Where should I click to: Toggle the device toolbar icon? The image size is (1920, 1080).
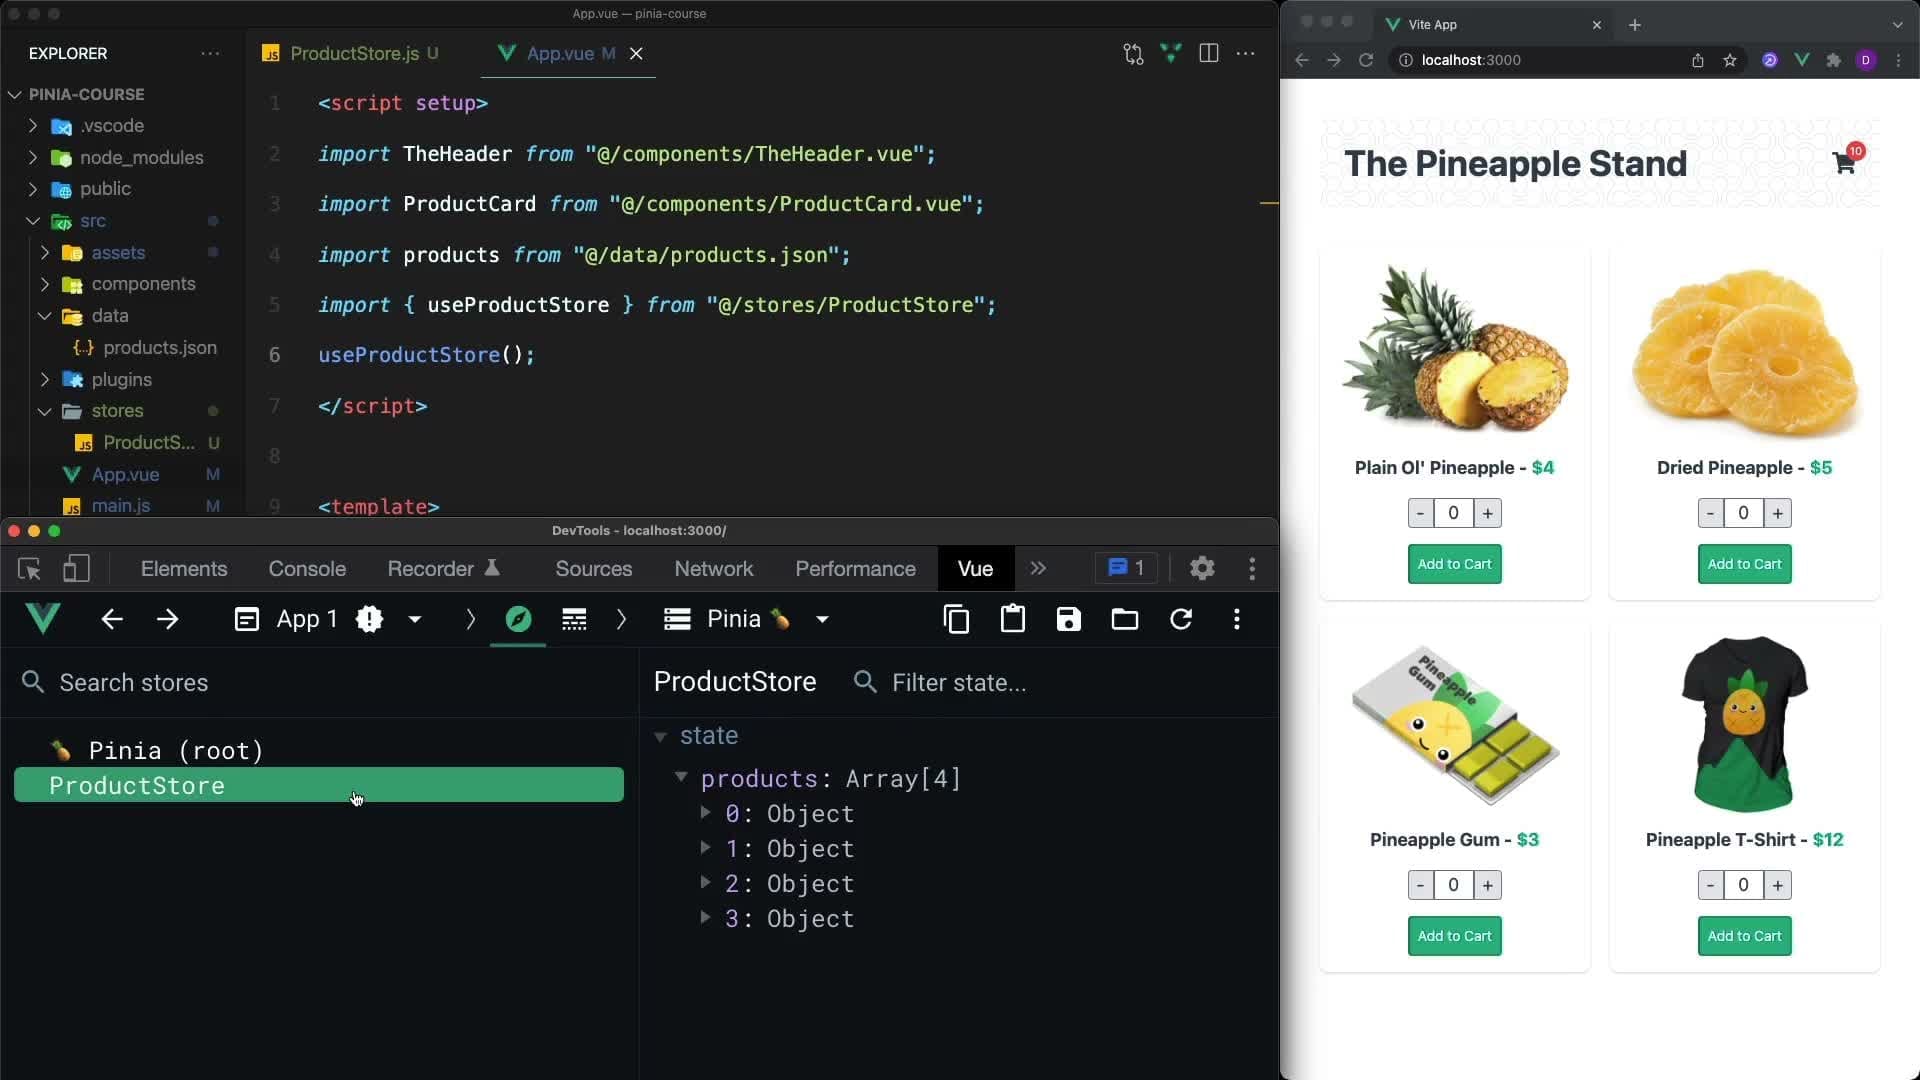(x=76, y=568)
